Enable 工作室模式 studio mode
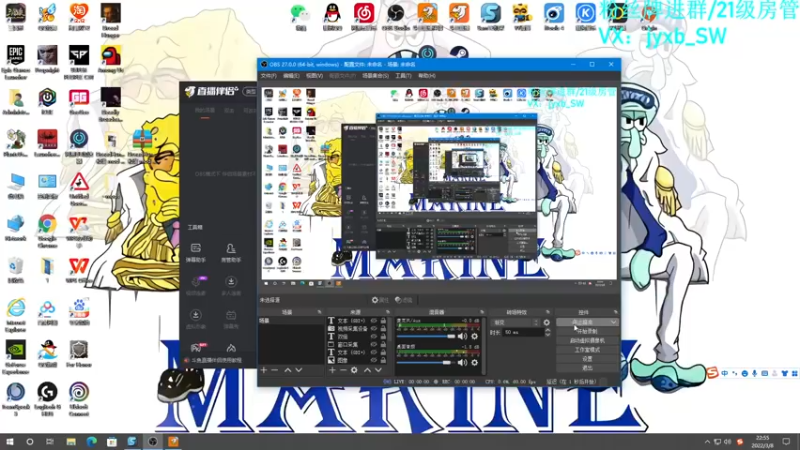 point(587,349)
